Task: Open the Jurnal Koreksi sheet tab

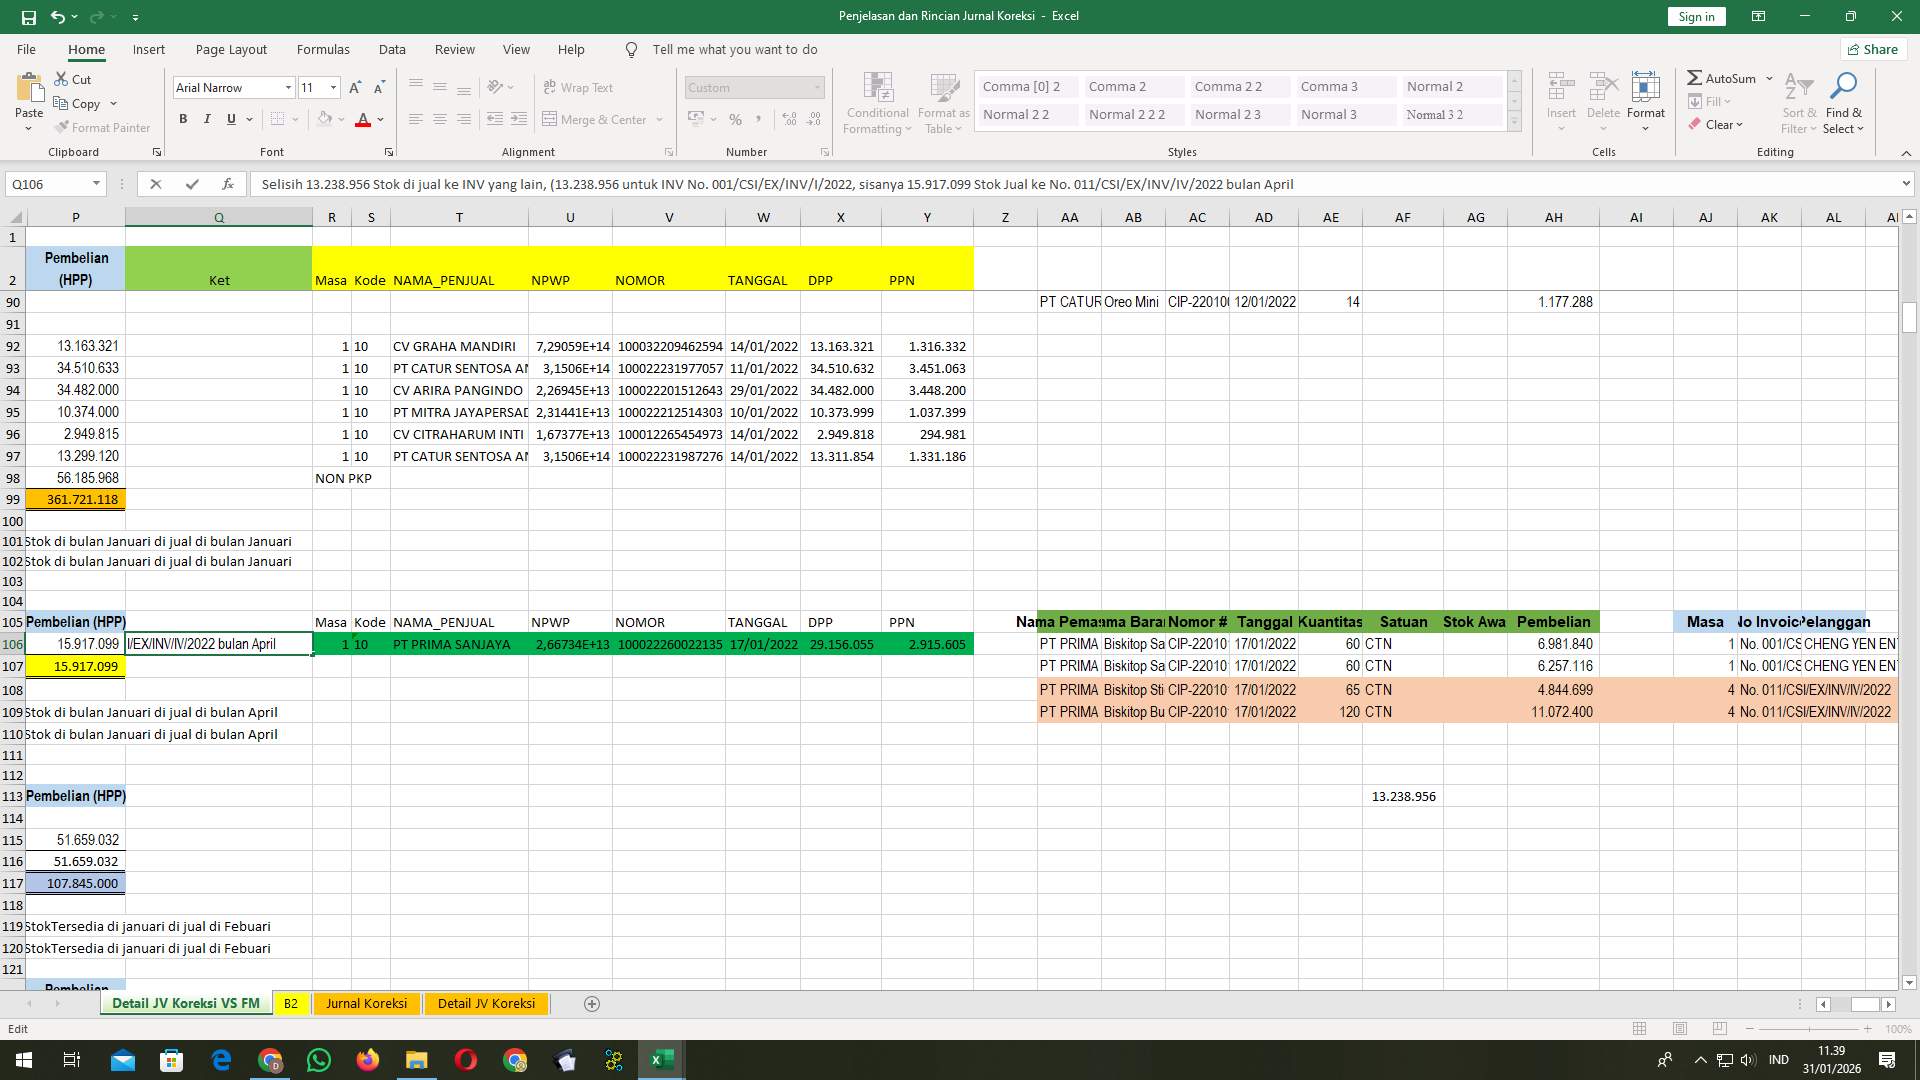Action: click(x=366, y=1003)
